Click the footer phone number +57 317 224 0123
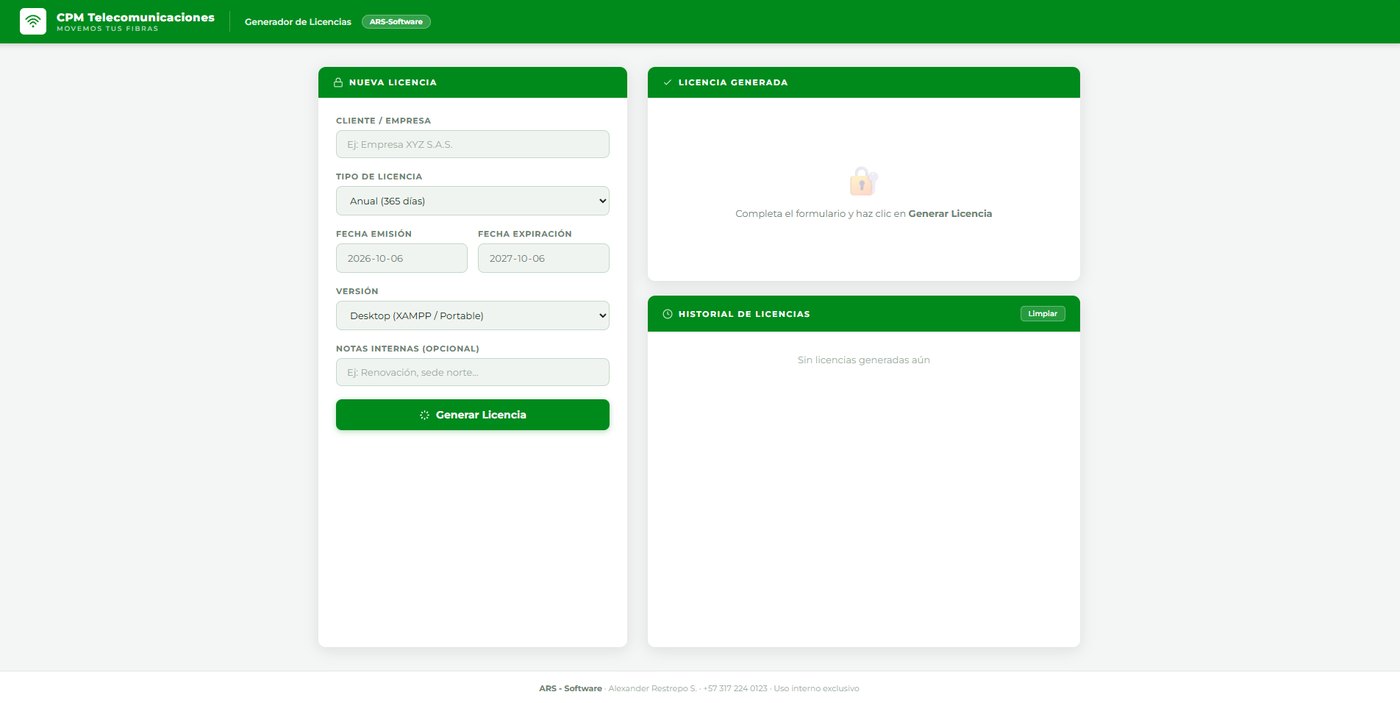 (735, 689)
